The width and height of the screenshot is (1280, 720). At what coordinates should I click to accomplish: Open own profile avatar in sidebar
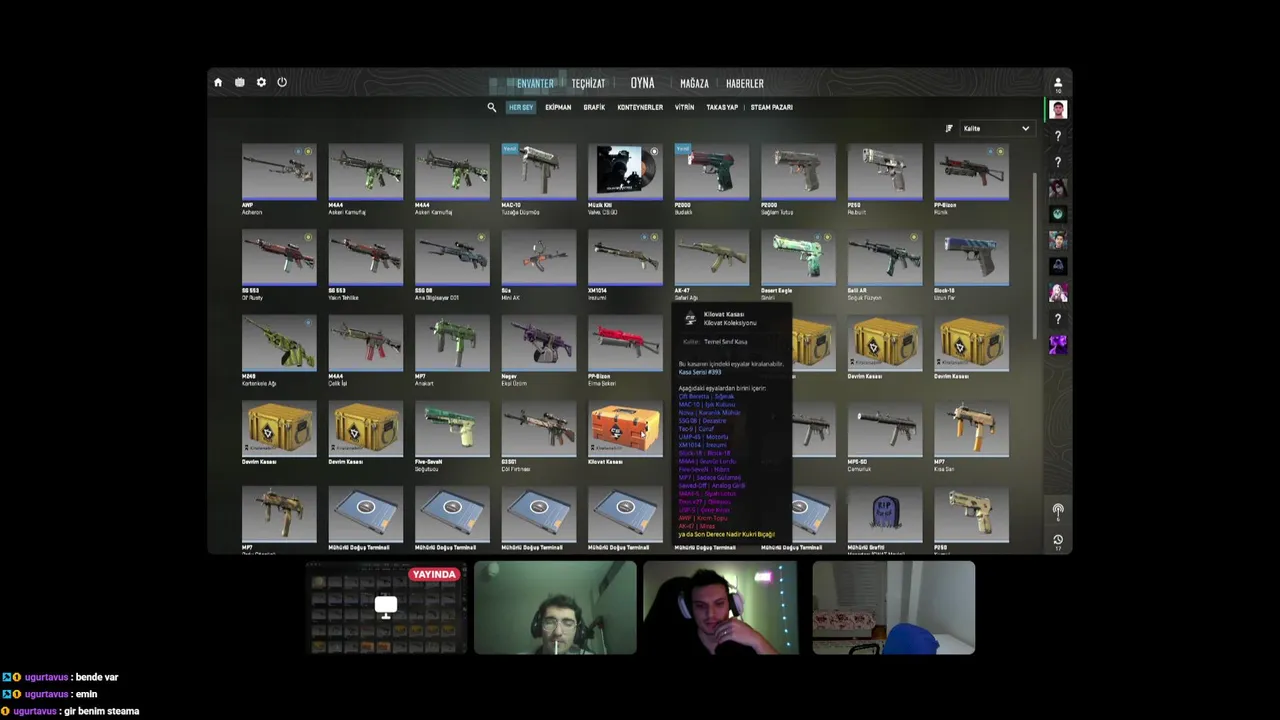[x=1058, y=110]
